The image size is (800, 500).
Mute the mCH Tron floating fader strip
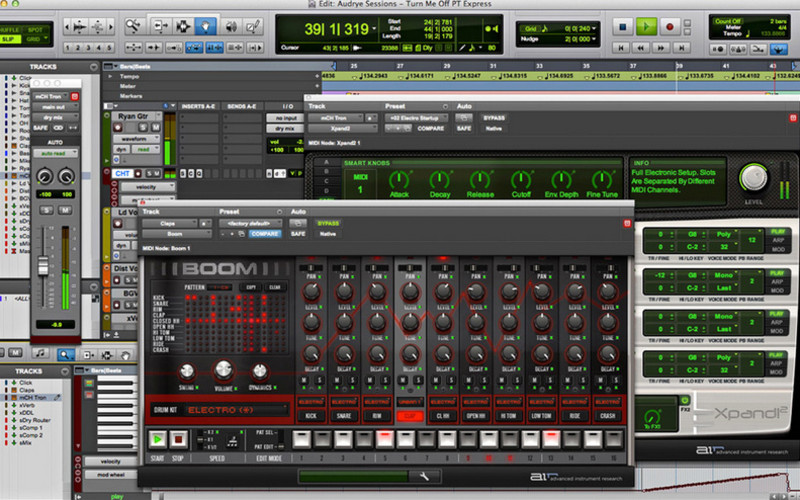65,210
